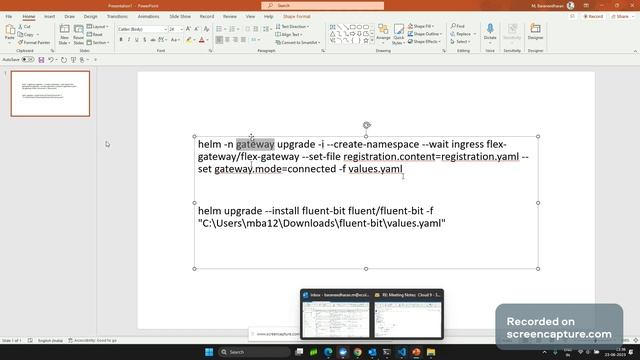Increase font size
This screenshot has height=360, width=640.
coord(188,29)
